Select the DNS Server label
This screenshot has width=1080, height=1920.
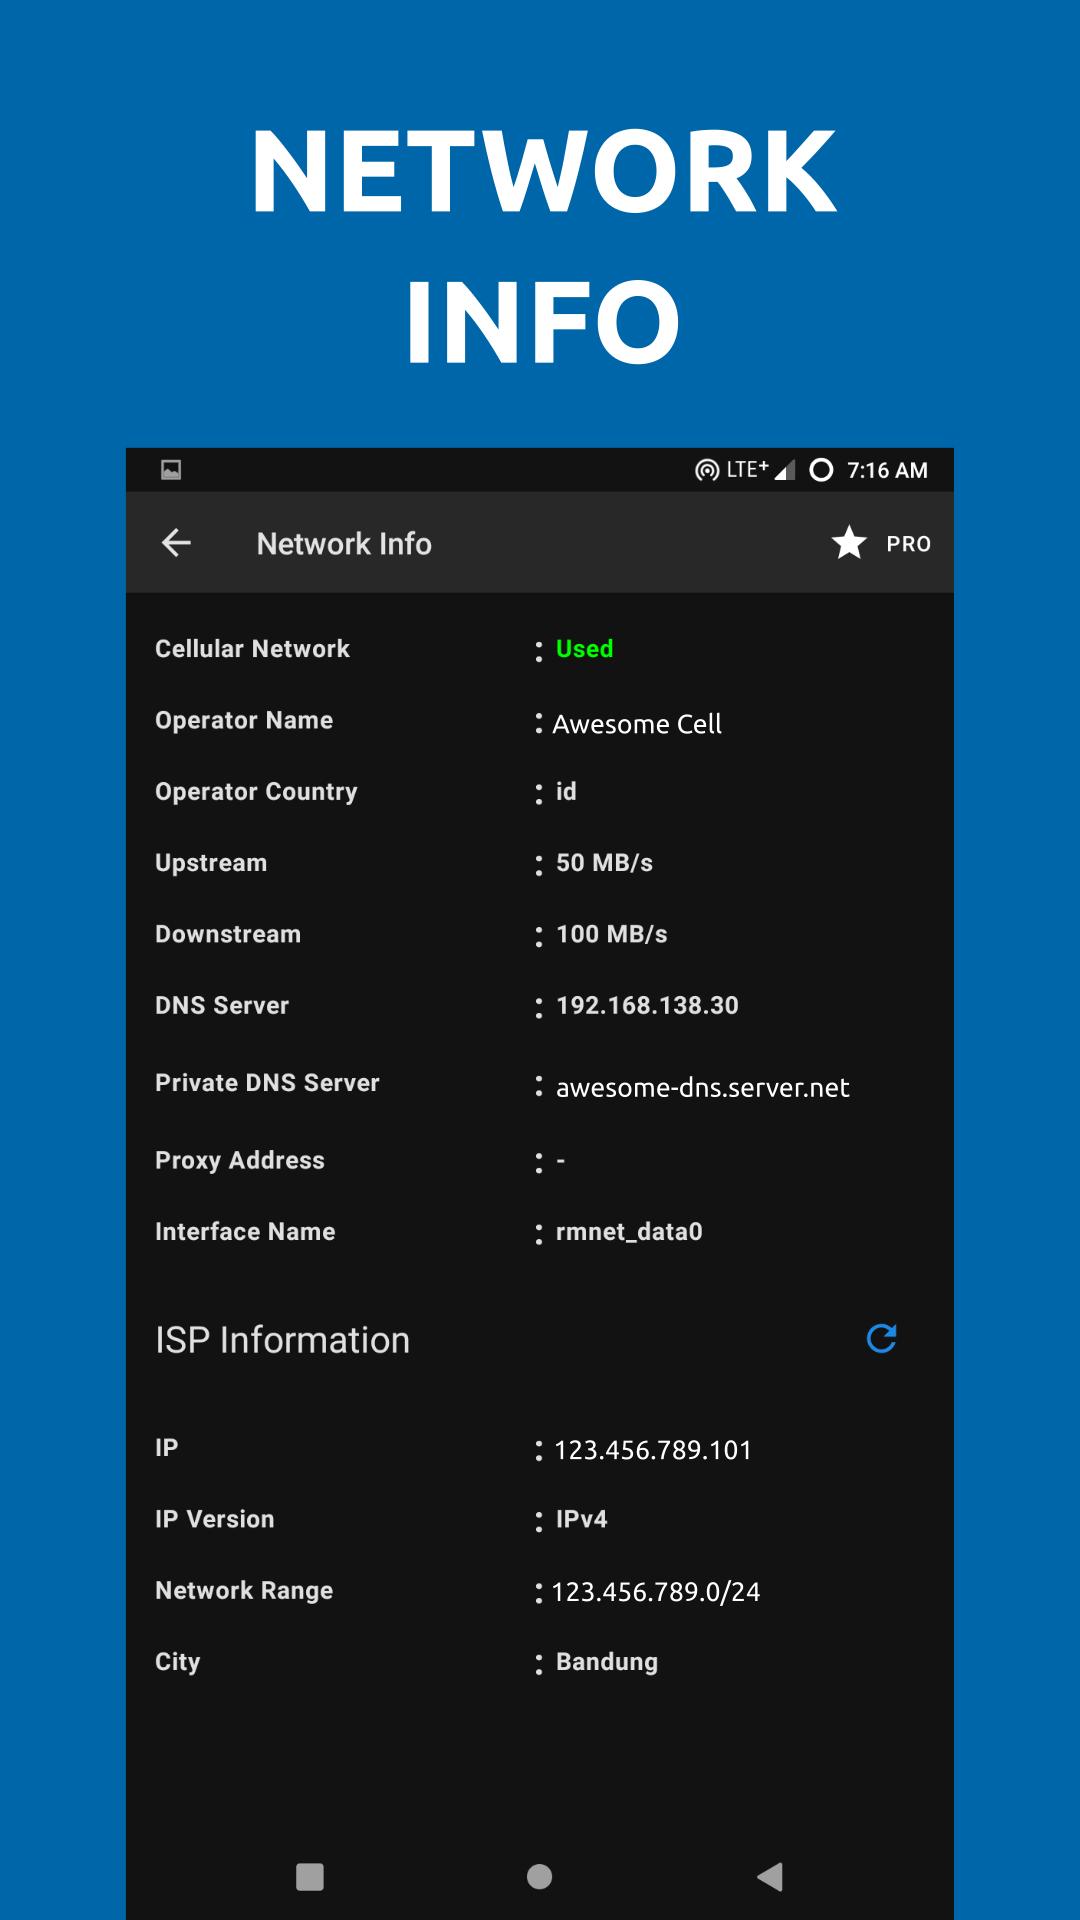(x=222, y=1005)
